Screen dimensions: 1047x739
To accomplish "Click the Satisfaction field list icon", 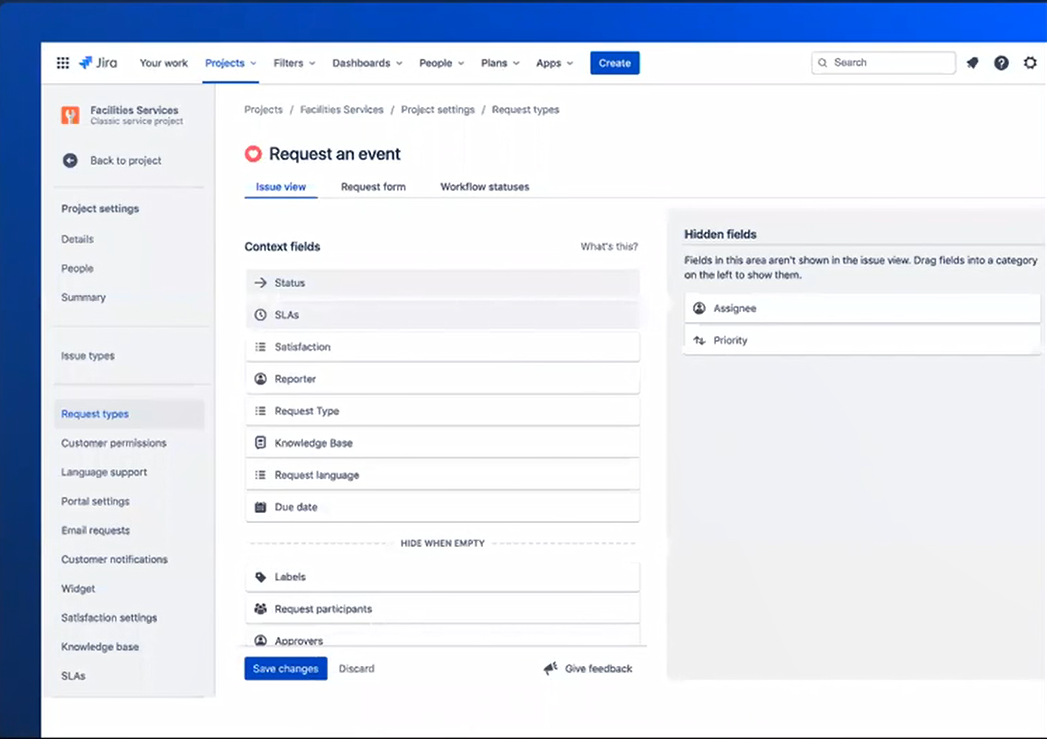I will pyautogui.click(x=260, y=347).
